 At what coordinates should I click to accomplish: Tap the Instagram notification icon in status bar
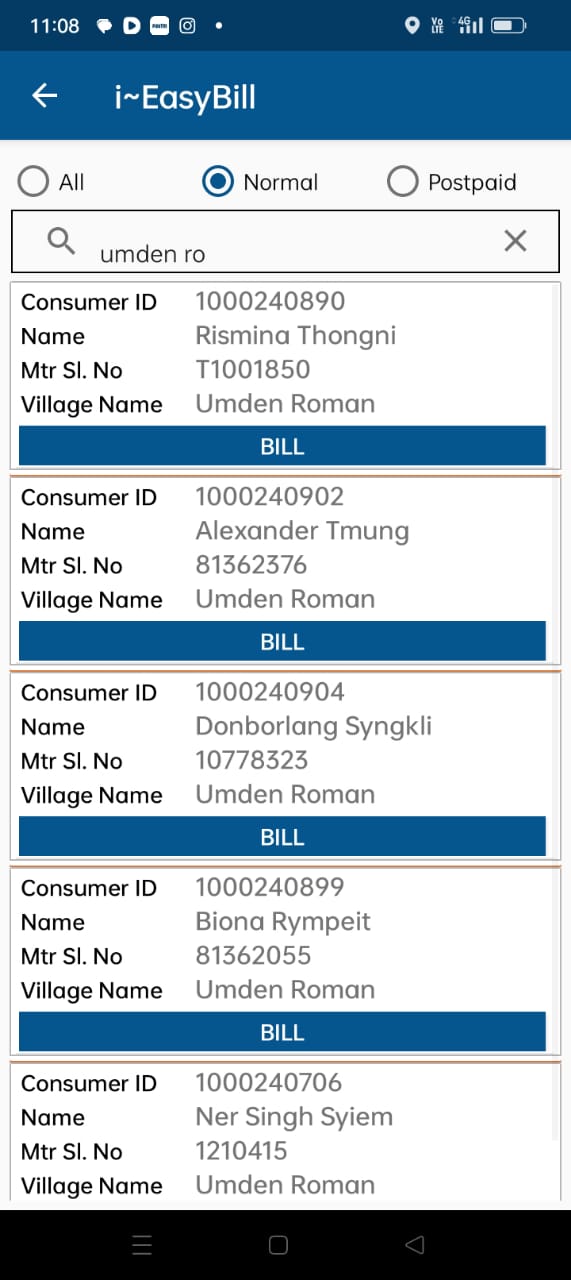tap(187, 26)
